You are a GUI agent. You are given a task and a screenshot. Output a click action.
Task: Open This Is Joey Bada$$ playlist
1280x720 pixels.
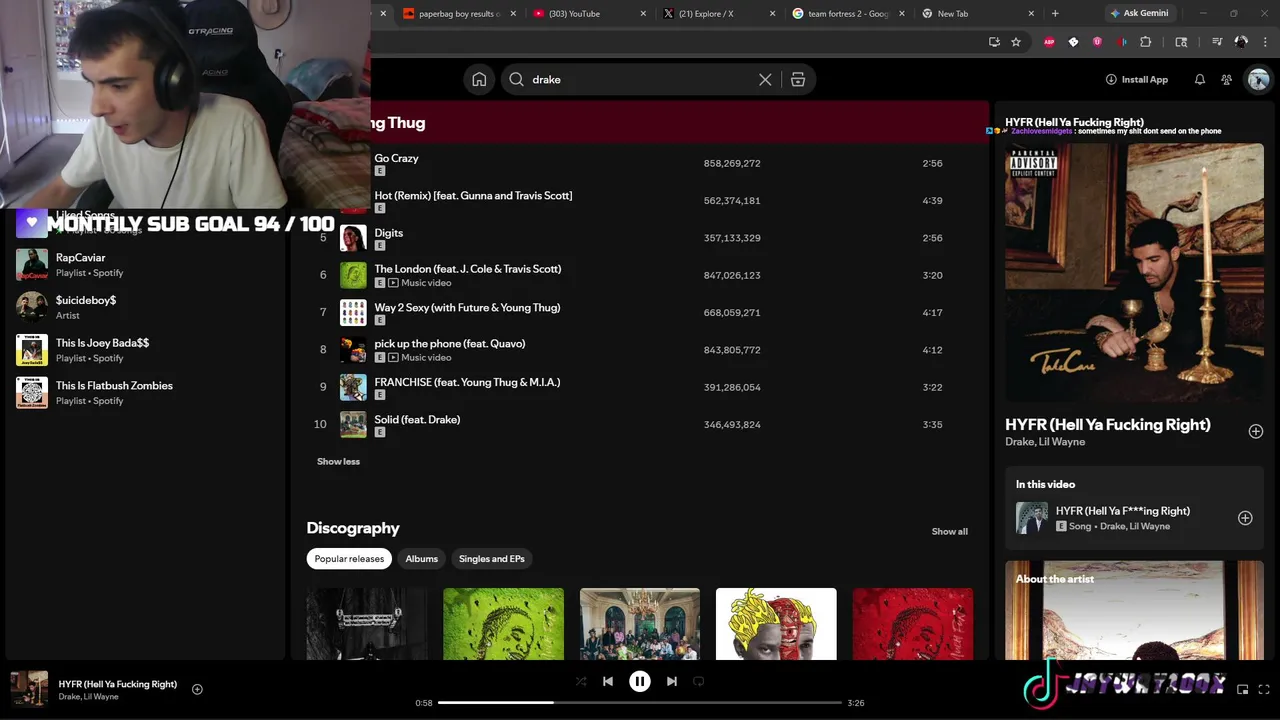pos(145,350)
